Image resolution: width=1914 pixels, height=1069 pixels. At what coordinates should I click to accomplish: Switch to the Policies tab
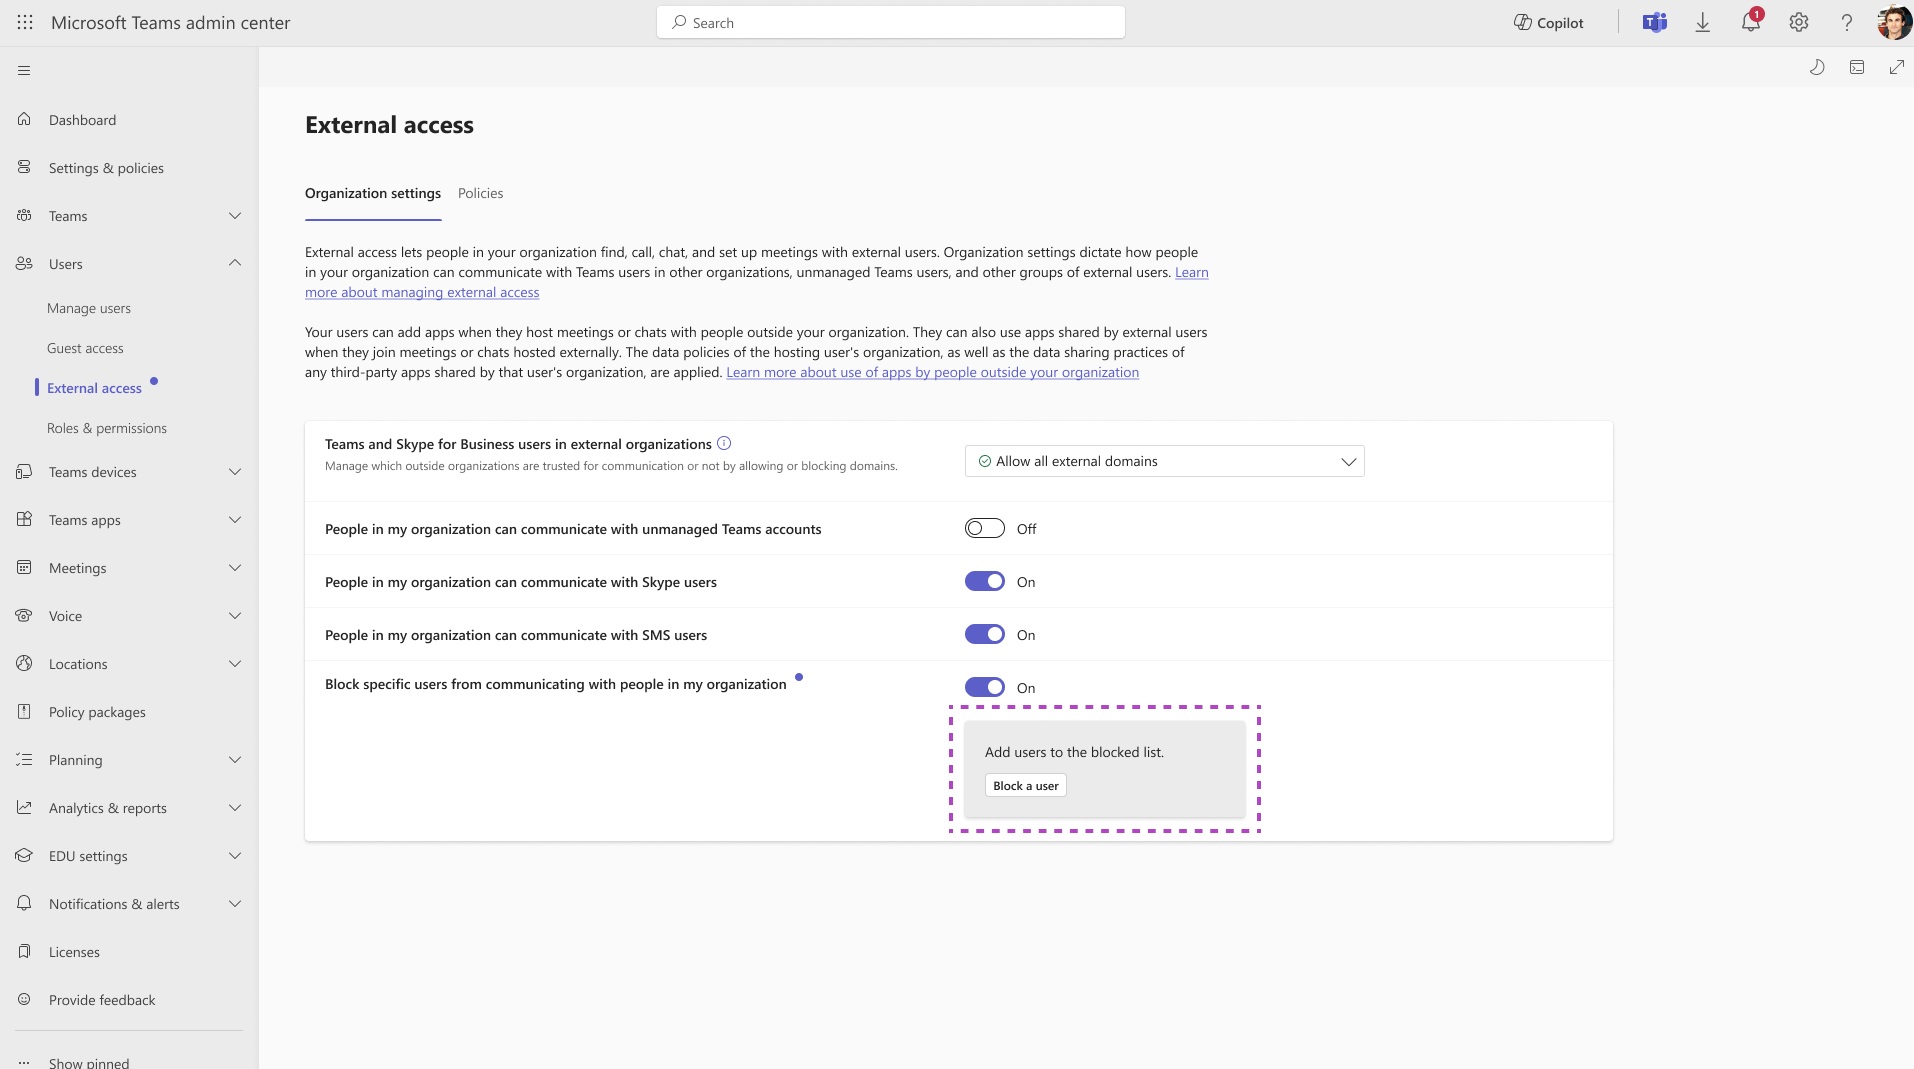(x=480, y=193)
